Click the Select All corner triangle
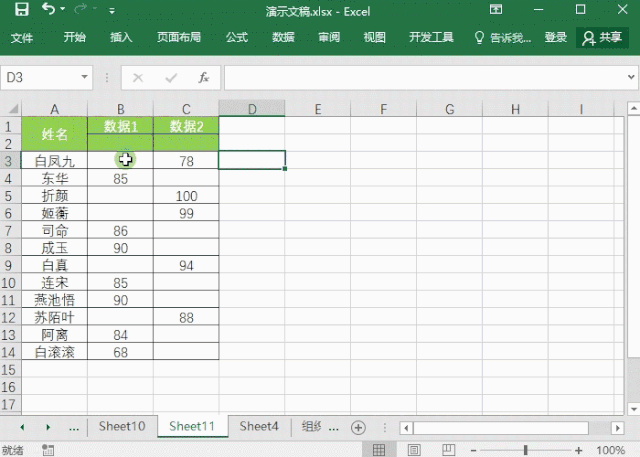The height and width of the screenshot is (457, 640). point(13,109)
